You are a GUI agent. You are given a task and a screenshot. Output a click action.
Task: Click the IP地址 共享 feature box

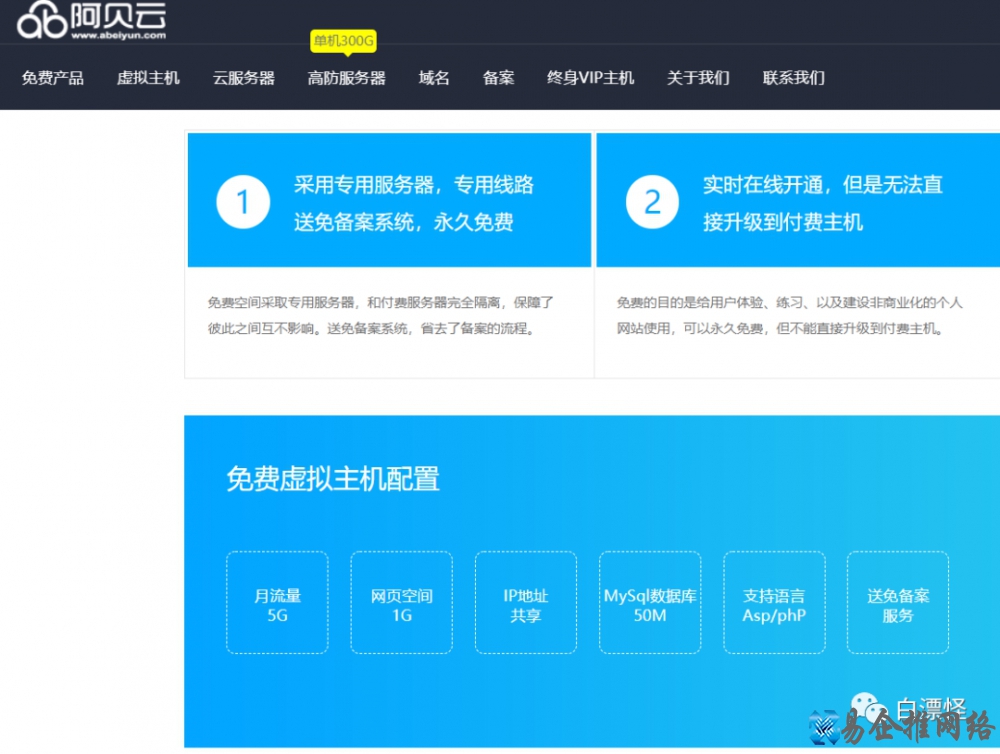tap(525, 603)
